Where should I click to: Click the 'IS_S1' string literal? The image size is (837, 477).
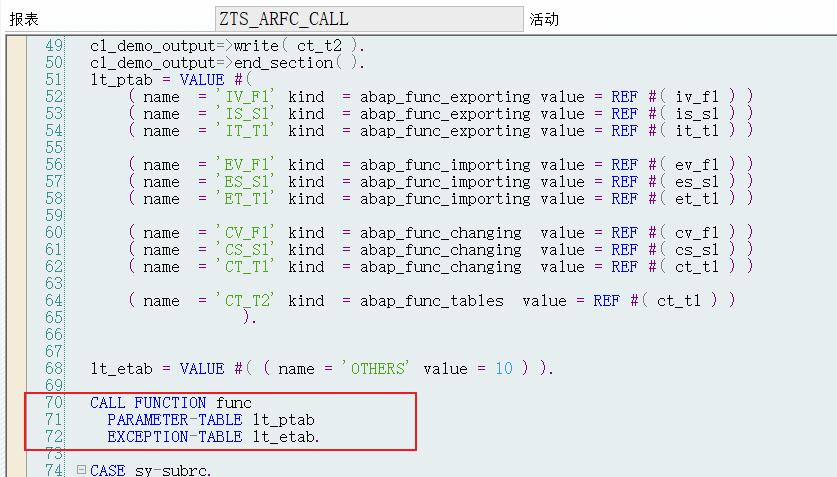coord(246,114)
